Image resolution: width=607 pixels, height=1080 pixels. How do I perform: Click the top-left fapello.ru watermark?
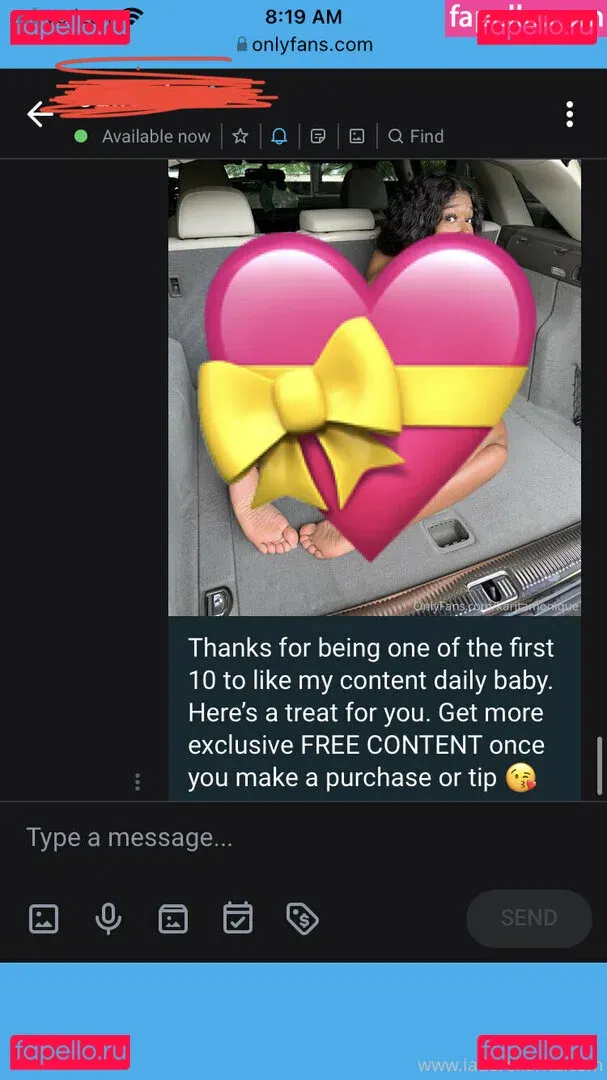tap(70, 28)
